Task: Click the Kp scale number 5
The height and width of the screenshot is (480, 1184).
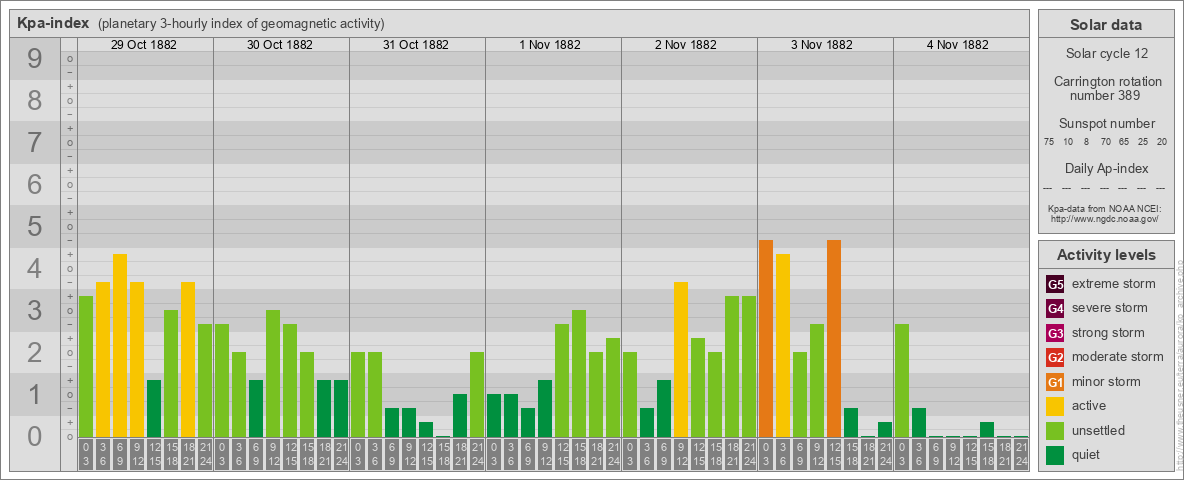Action: [34, 226]
